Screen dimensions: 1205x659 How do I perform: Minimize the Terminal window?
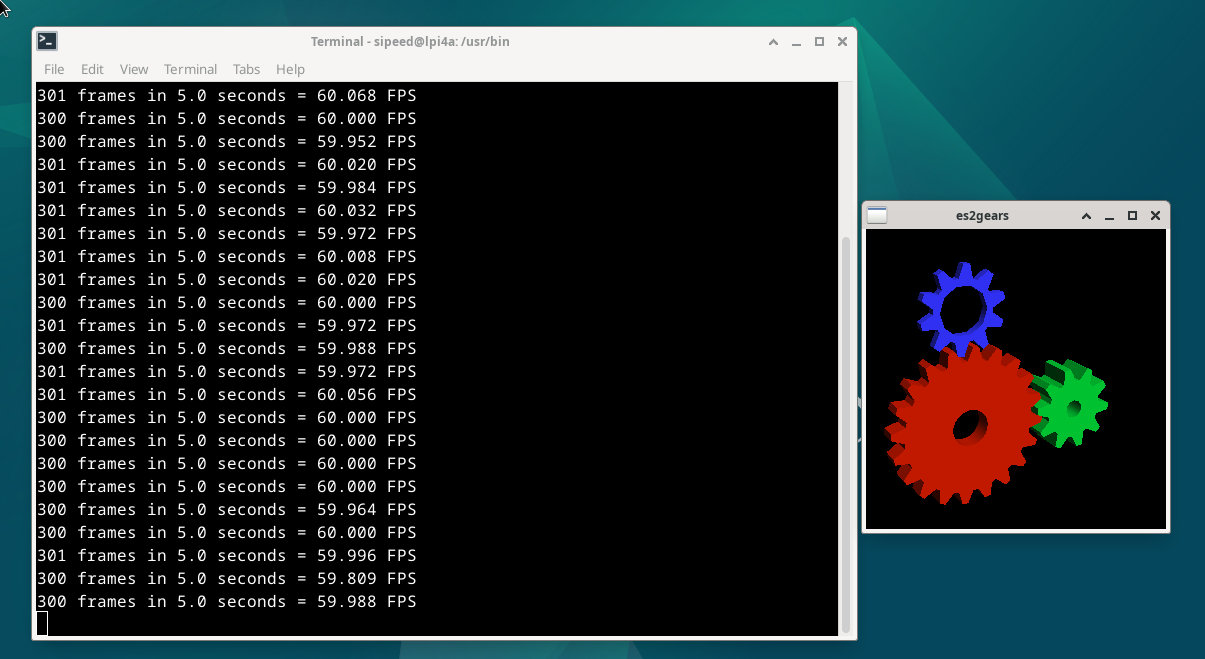click(x=797, y=42)
